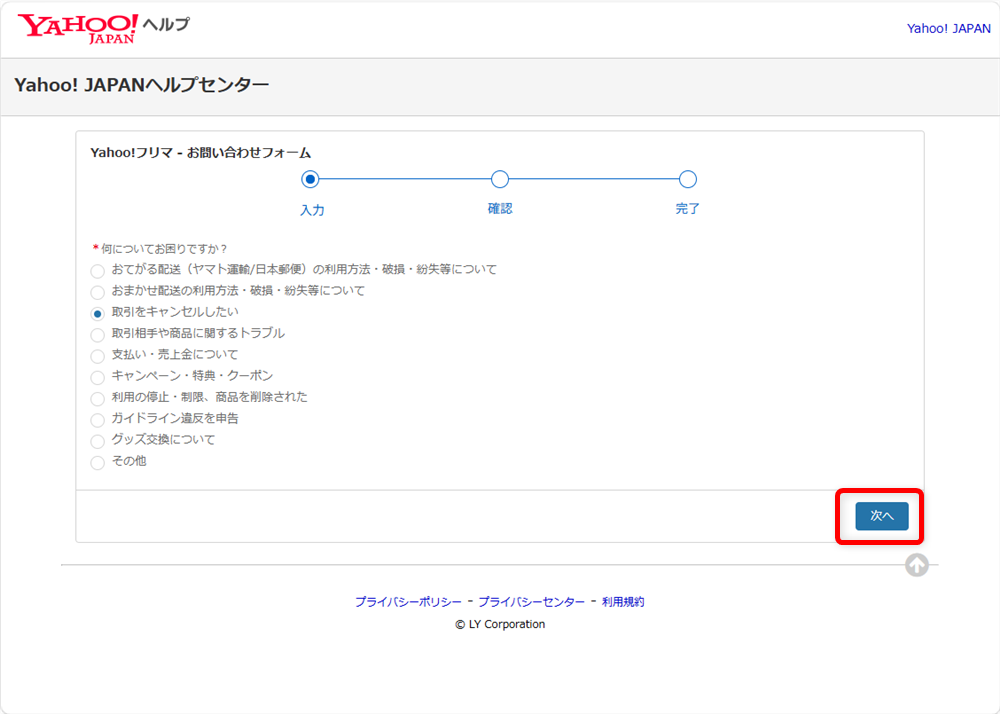Open 利用規約 footer link
The width and height of the screenshot is (1000, 714).
[x=623, y=602]
